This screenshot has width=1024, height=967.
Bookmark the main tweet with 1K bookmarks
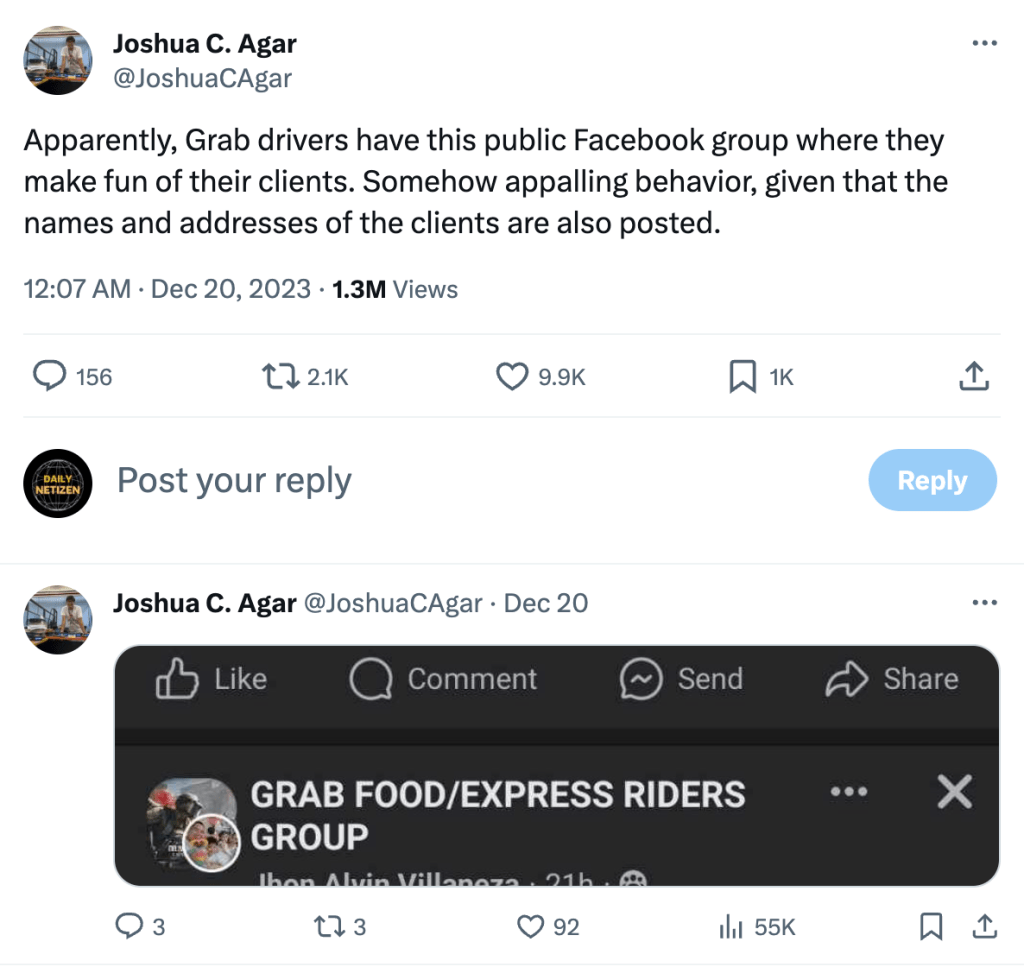[x=741, y=376]
